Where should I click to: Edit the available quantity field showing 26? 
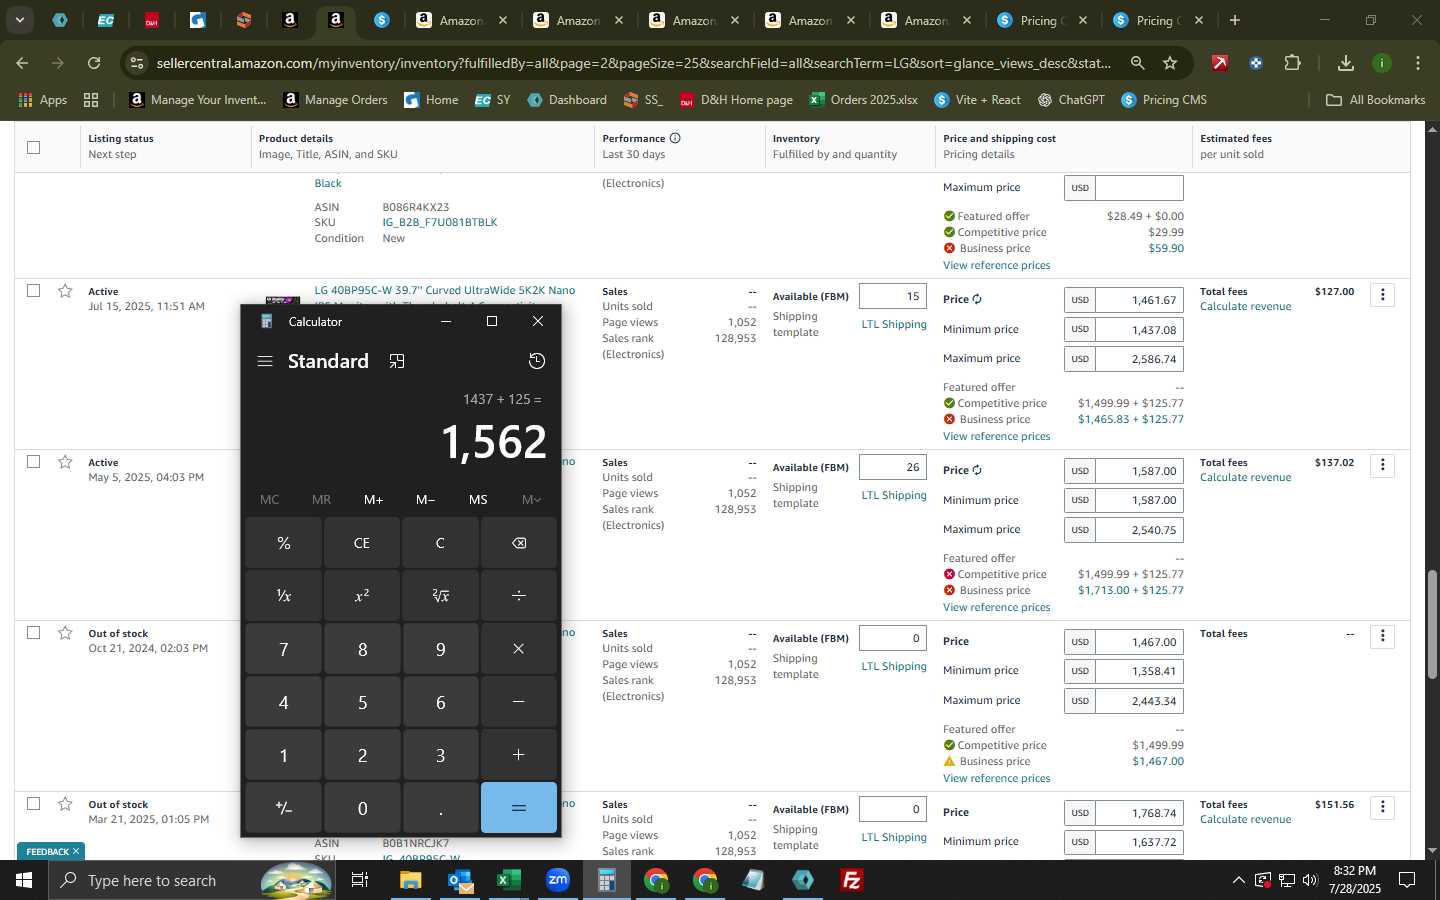[893, 467]
